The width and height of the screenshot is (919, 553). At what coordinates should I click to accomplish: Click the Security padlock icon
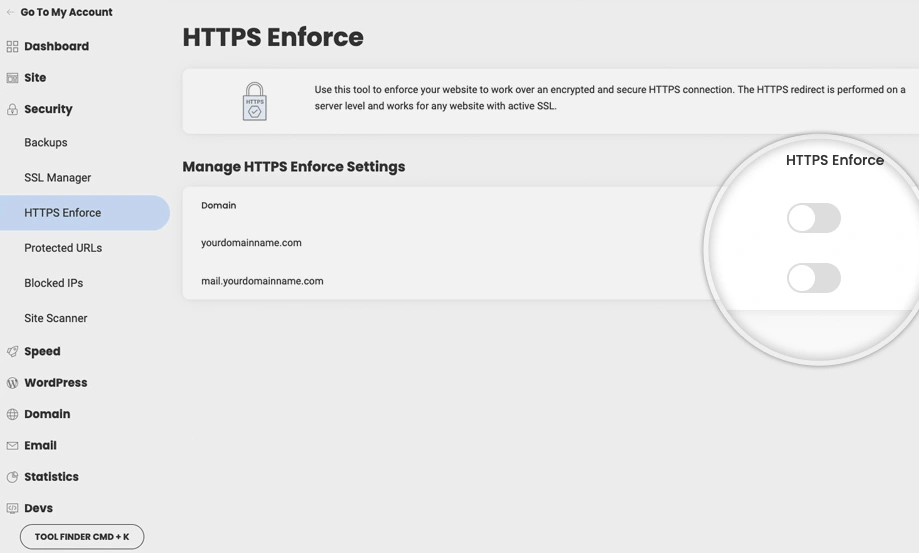point(12,110)
